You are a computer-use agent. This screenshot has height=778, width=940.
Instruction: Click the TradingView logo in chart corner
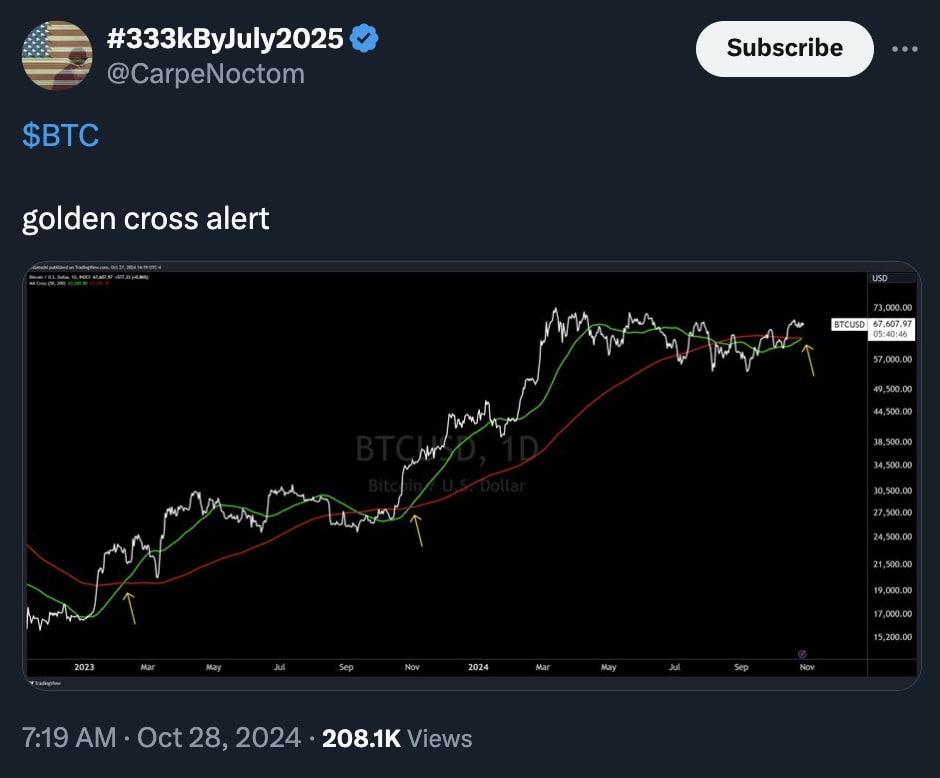[47, 682]
